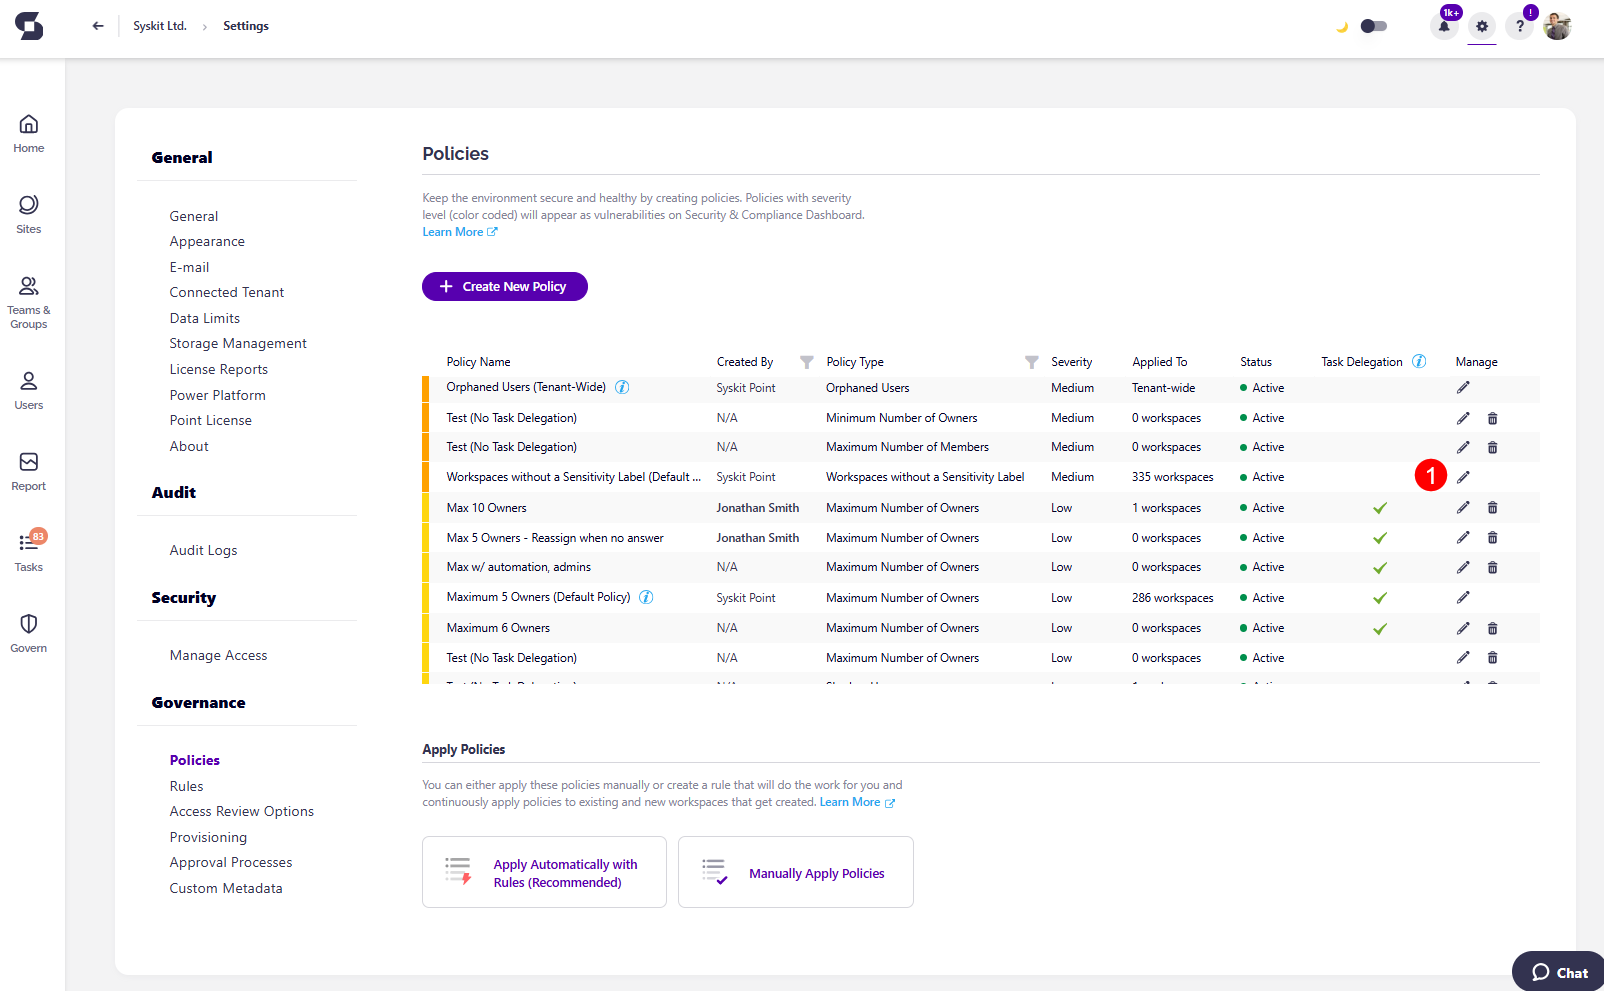This screenshot has width=1604, height=991.
Task: Open the notifications bell
Action: (x=1443, y=26)
